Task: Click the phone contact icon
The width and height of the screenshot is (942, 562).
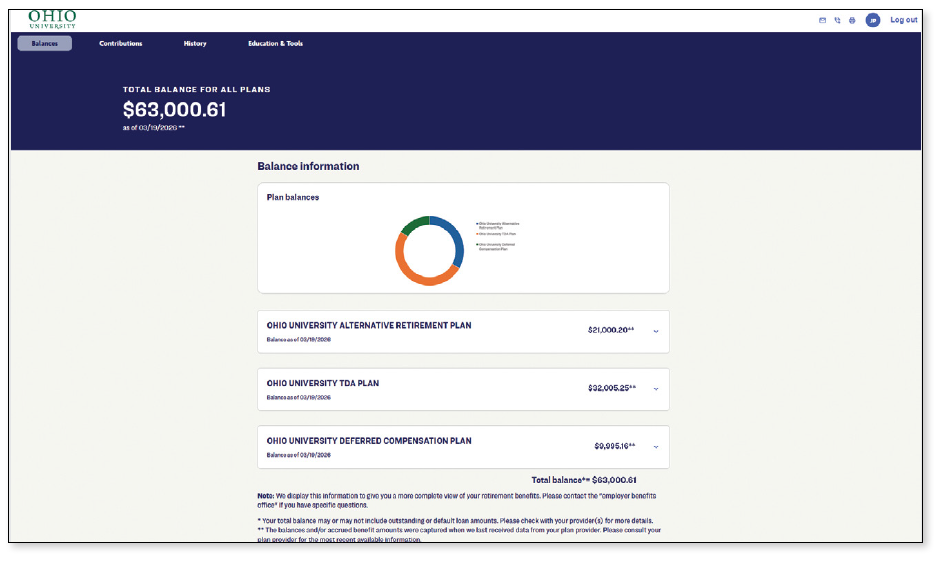Action: (x=837, y=20)
